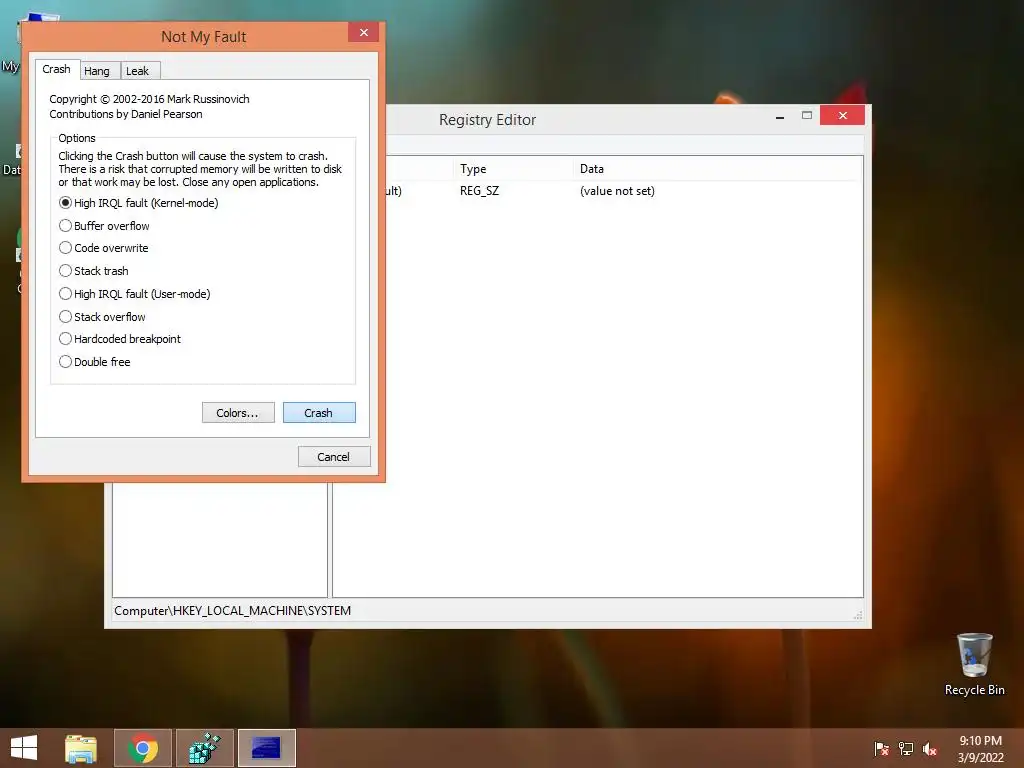
Task: Open Action Center flag tray icon
Action: (881, 749)
